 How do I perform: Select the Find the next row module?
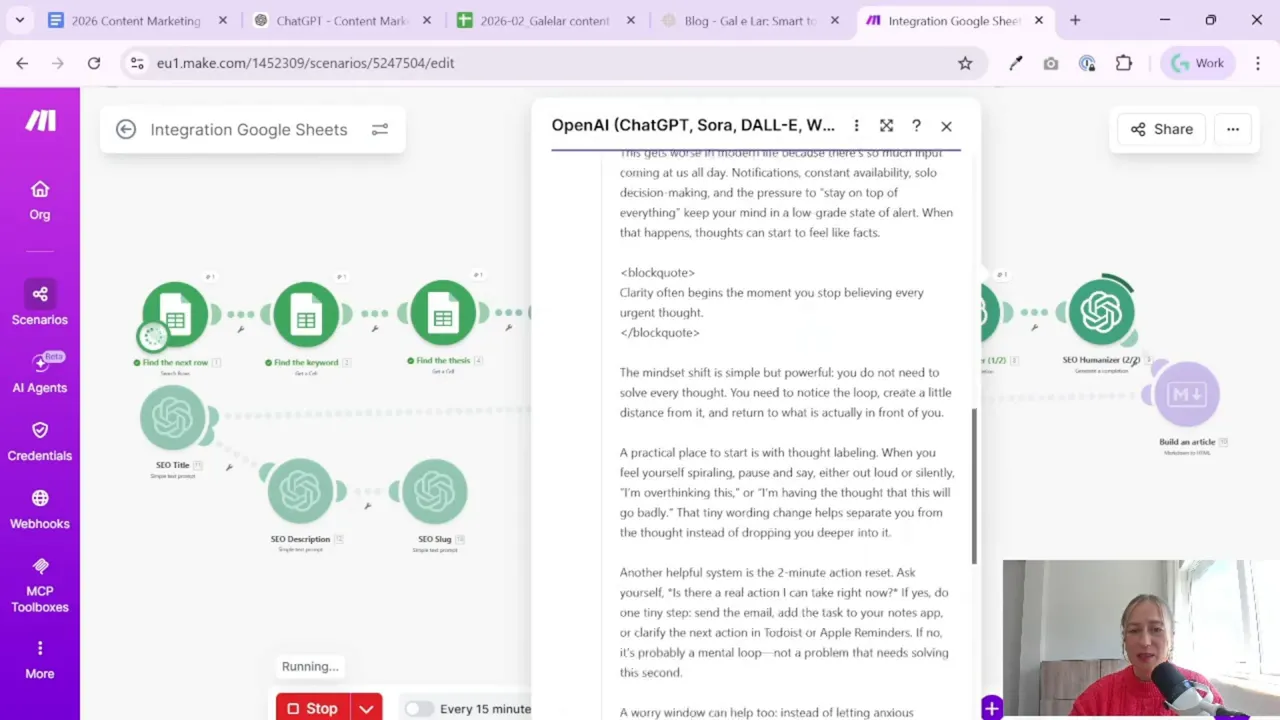tap(175, 314)
